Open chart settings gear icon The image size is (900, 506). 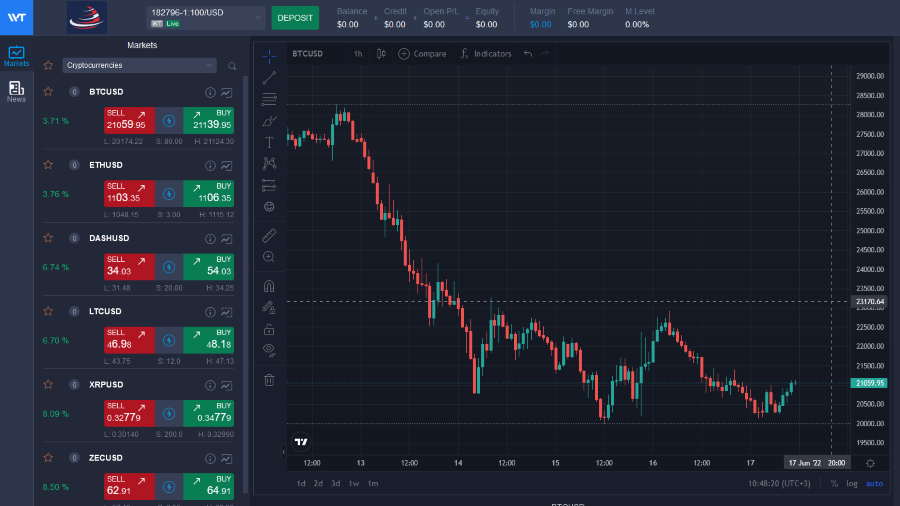pyautogui.click(x=870, y=464)
